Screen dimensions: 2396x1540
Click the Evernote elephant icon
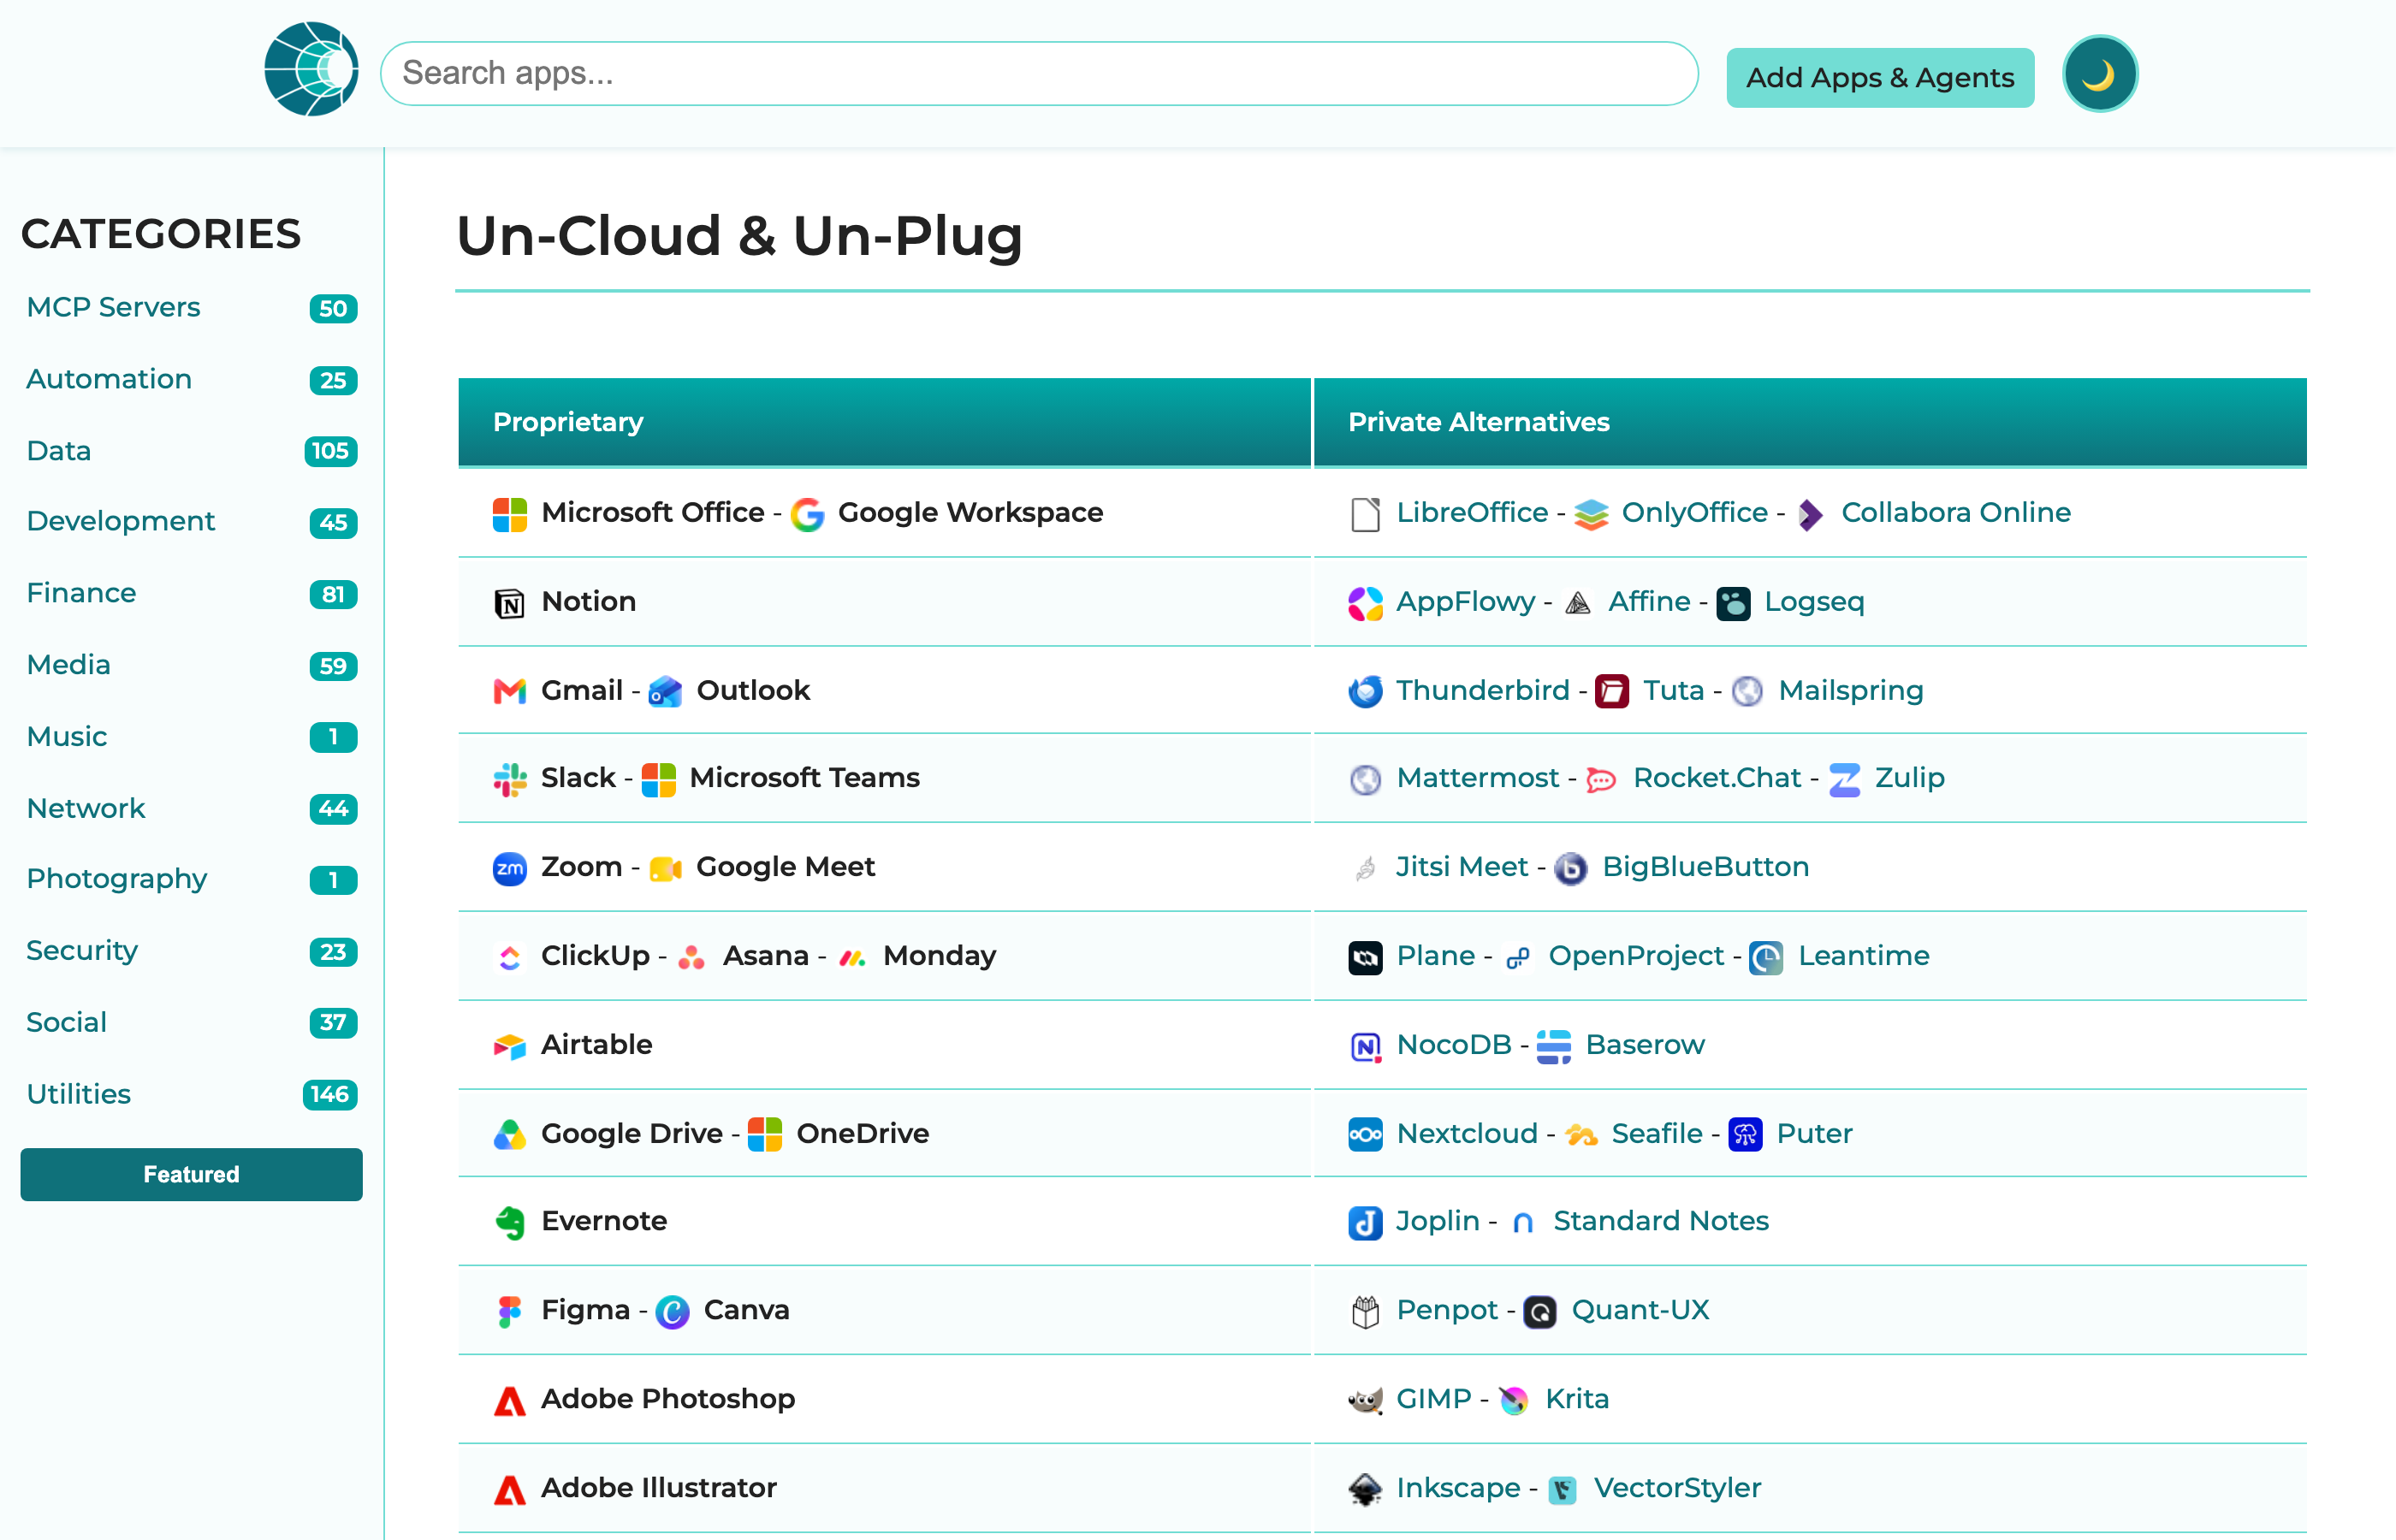pos(510,1222)
